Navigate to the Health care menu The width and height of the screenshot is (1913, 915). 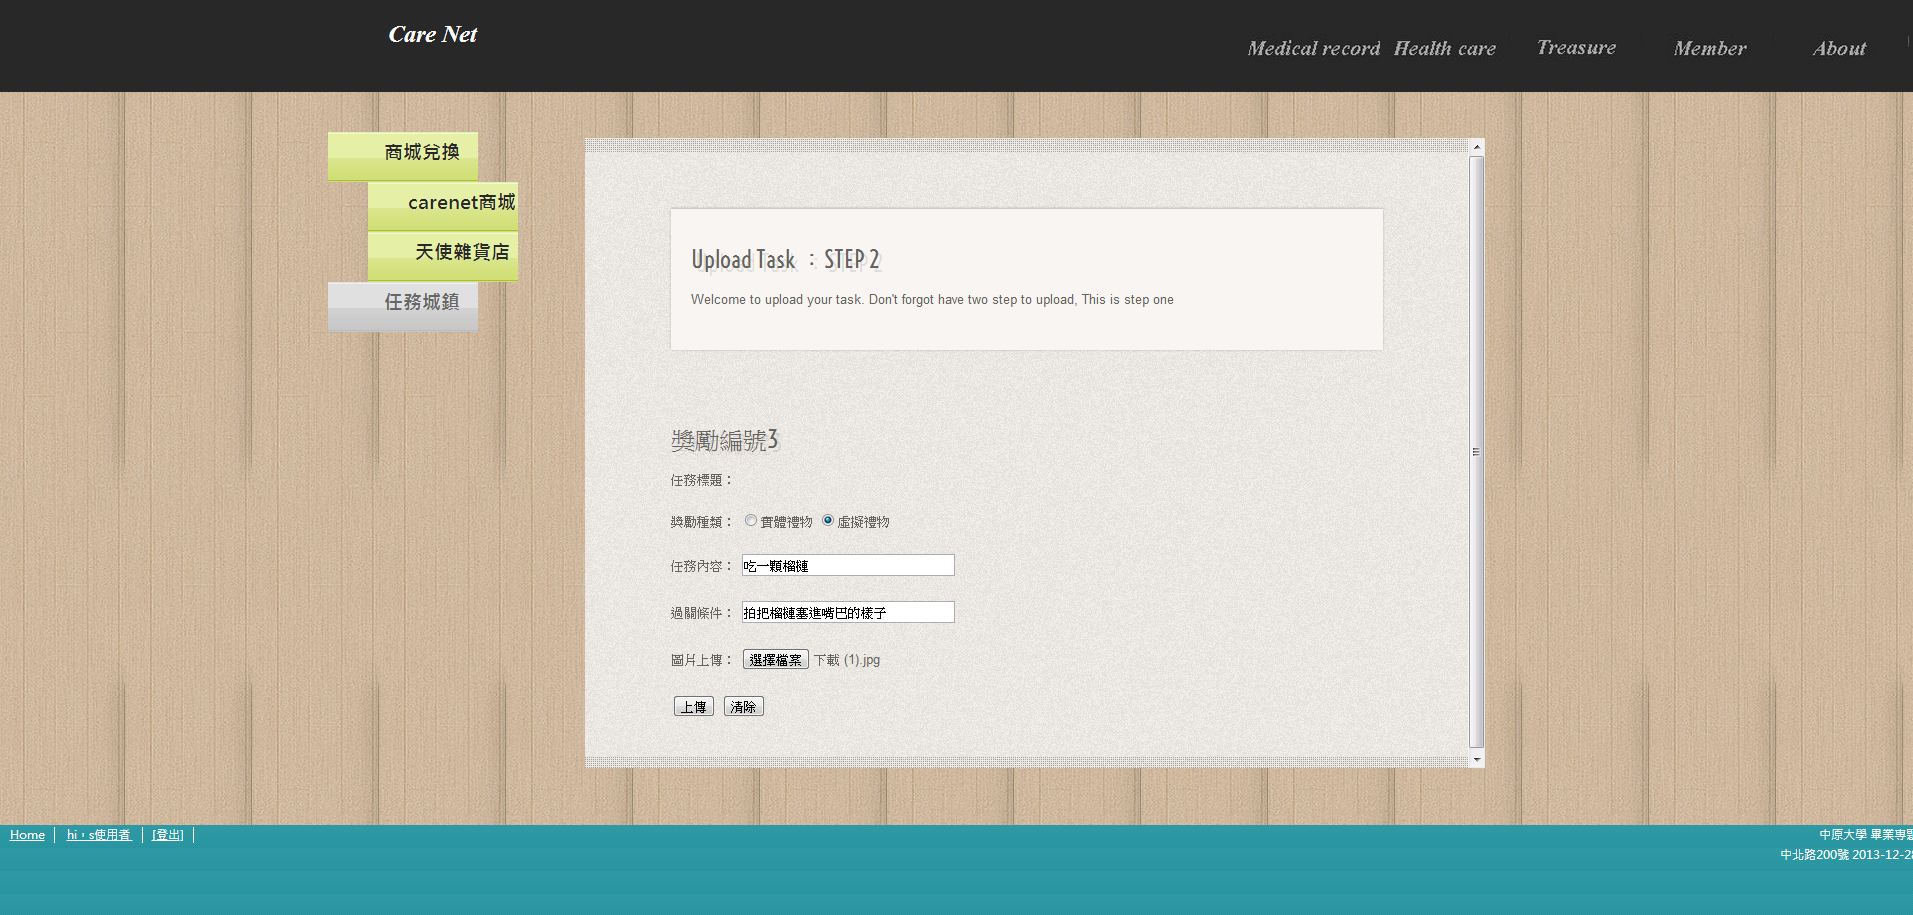pyautogui.click(x=1444, y=49)
